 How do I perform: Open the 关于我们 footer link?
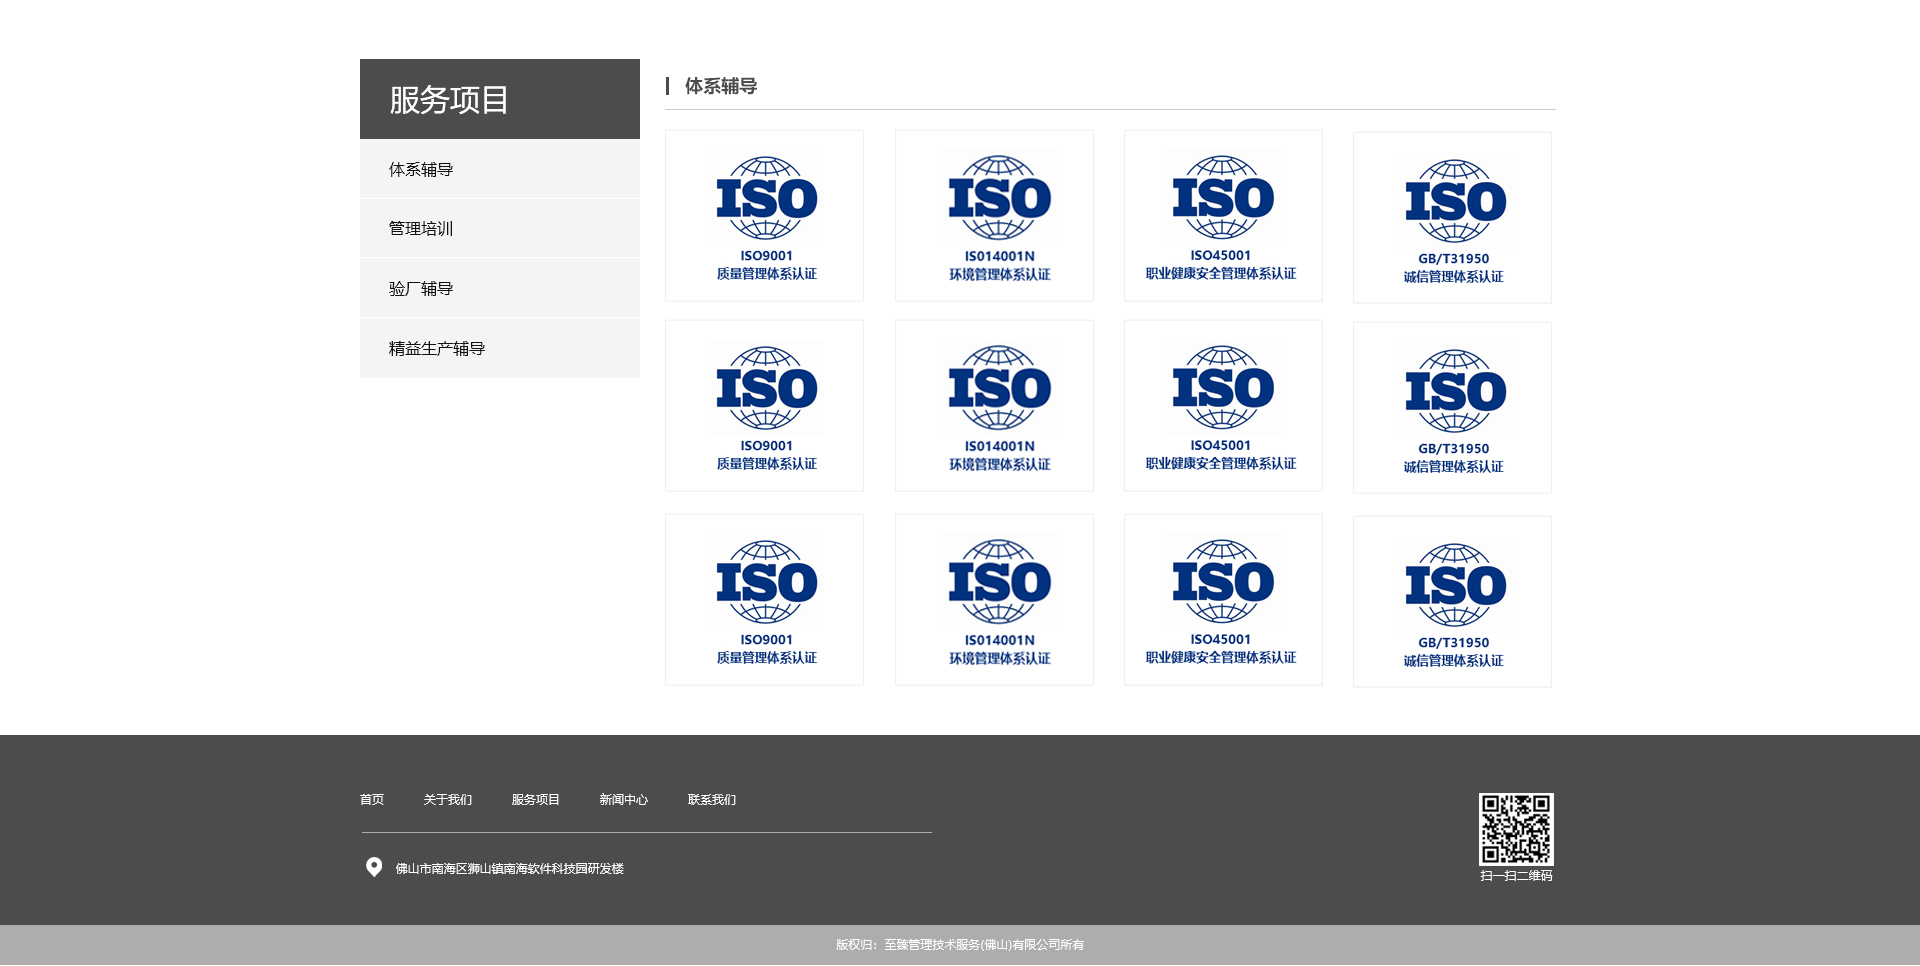click(x=447, y=800)
